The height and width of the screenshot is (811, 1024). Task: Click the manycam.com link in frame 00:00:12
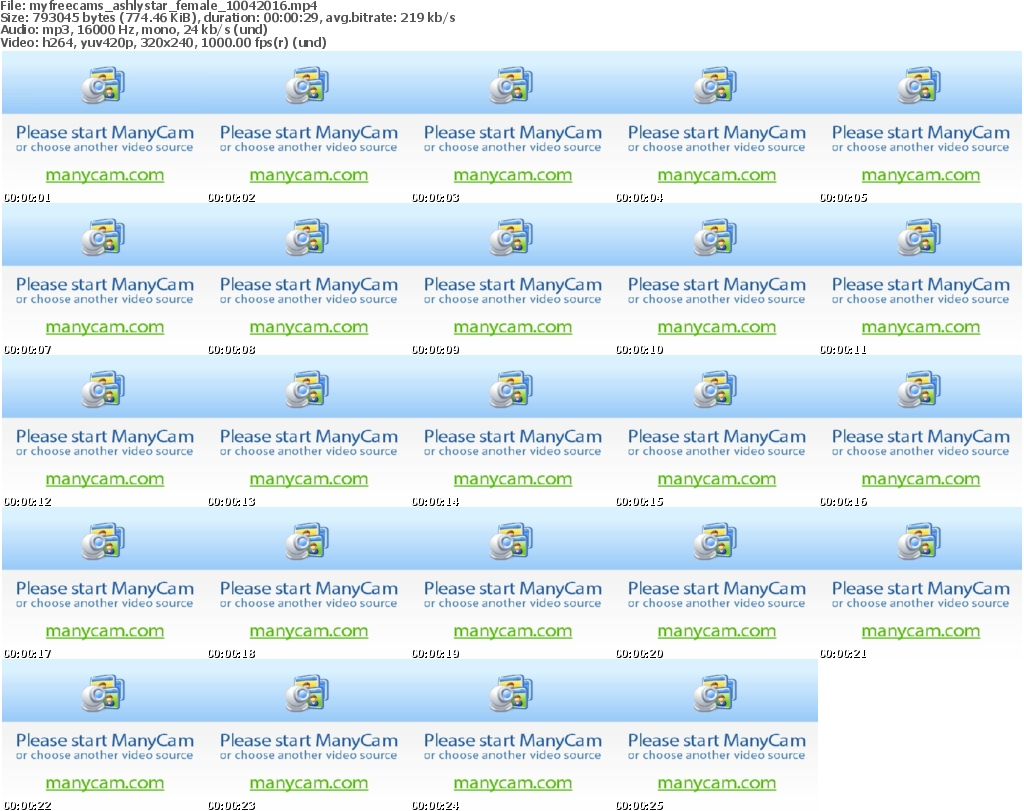tap(104, 480)
